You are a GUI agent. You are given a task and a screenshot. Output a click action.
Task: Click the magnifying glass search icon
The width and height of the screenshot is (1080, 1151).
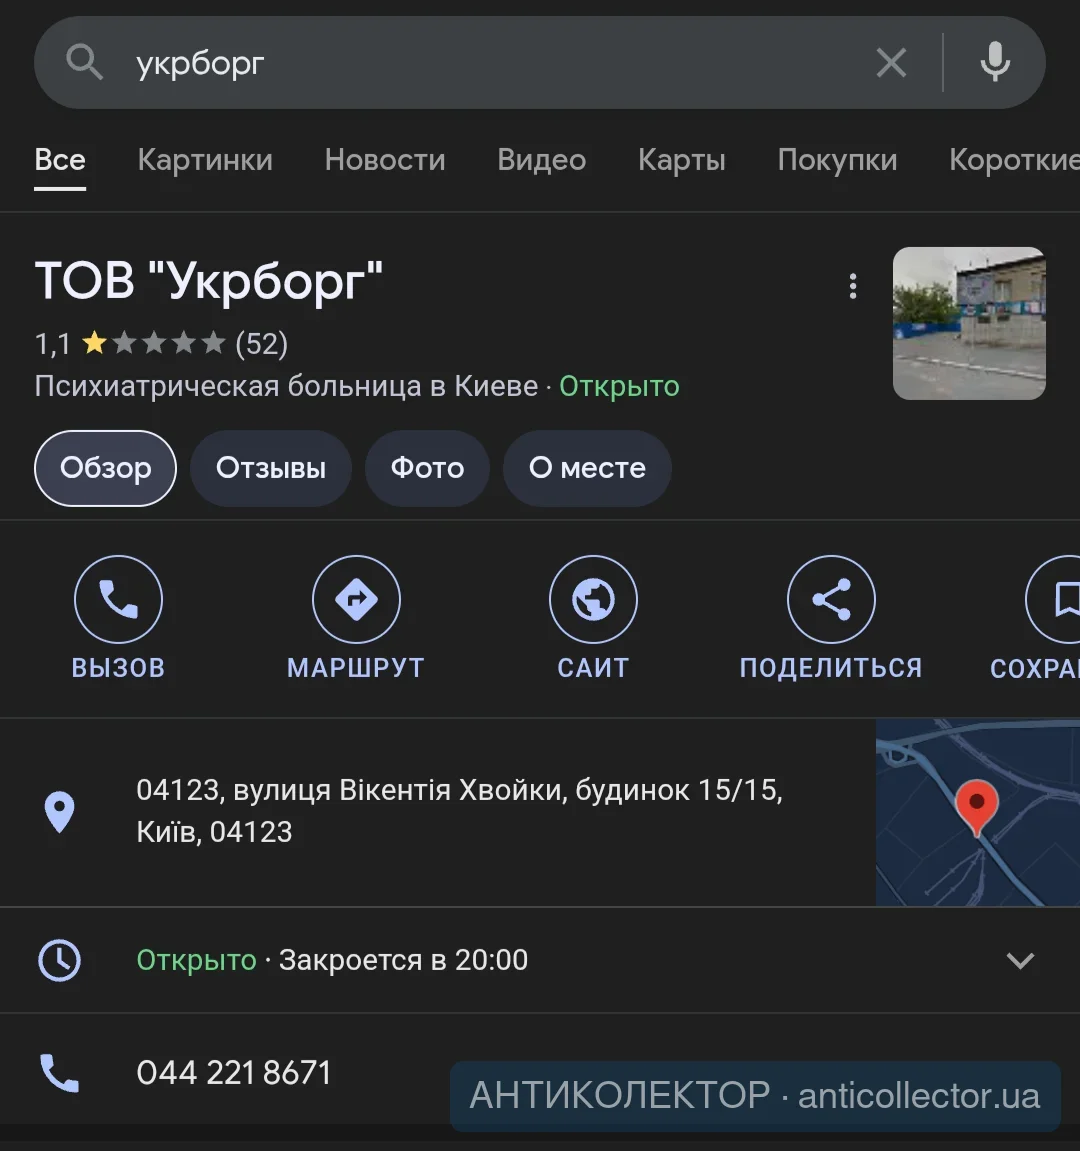84,62
